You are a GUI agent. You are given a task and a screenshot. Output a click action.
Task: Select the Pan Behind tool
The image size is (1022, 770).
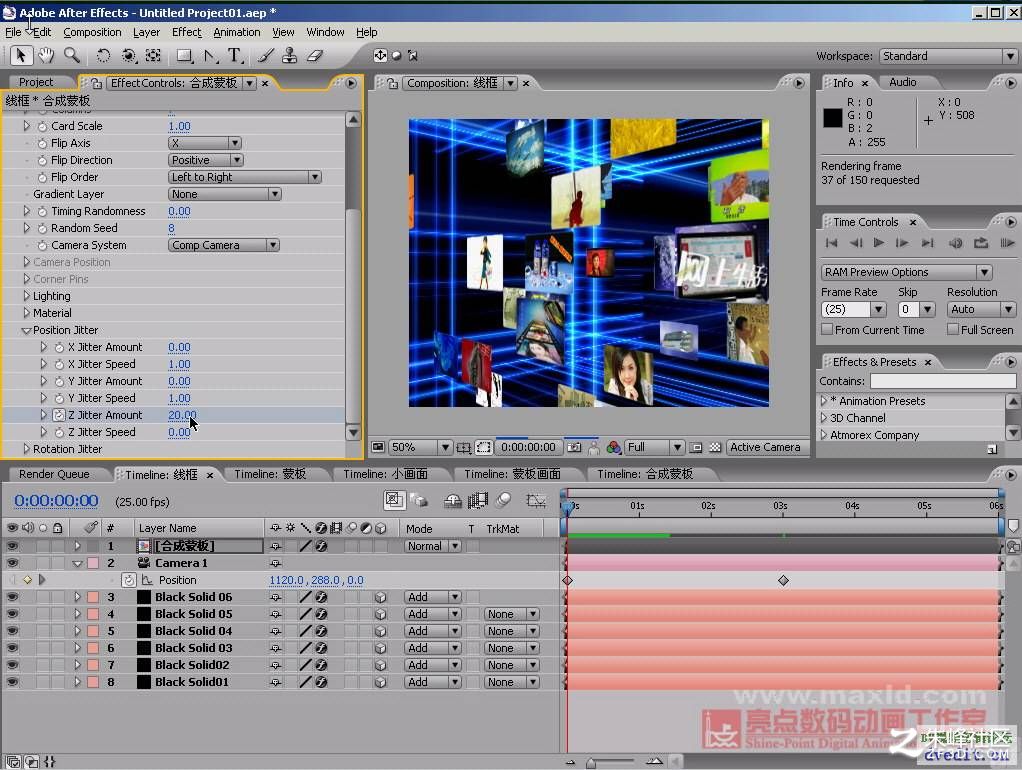pyautogui.click(x=153, y=56)
